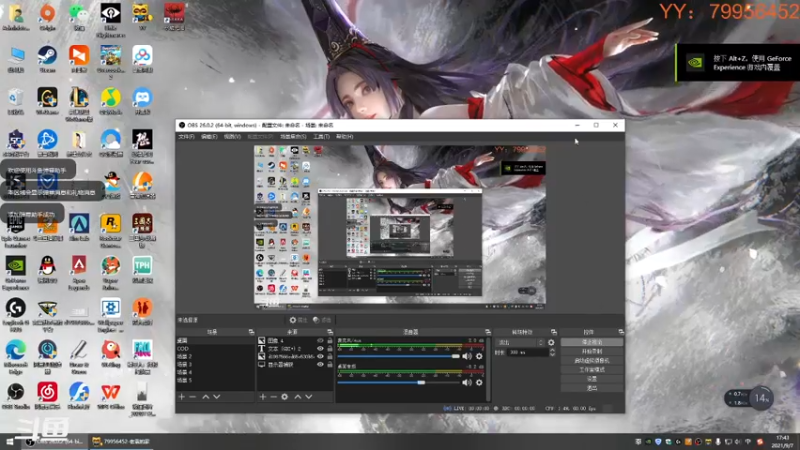Open NetEase Cloud Music desktop shortcut
Image resolution: width=800 pixels, height=450 pixels.
(47, 396)
